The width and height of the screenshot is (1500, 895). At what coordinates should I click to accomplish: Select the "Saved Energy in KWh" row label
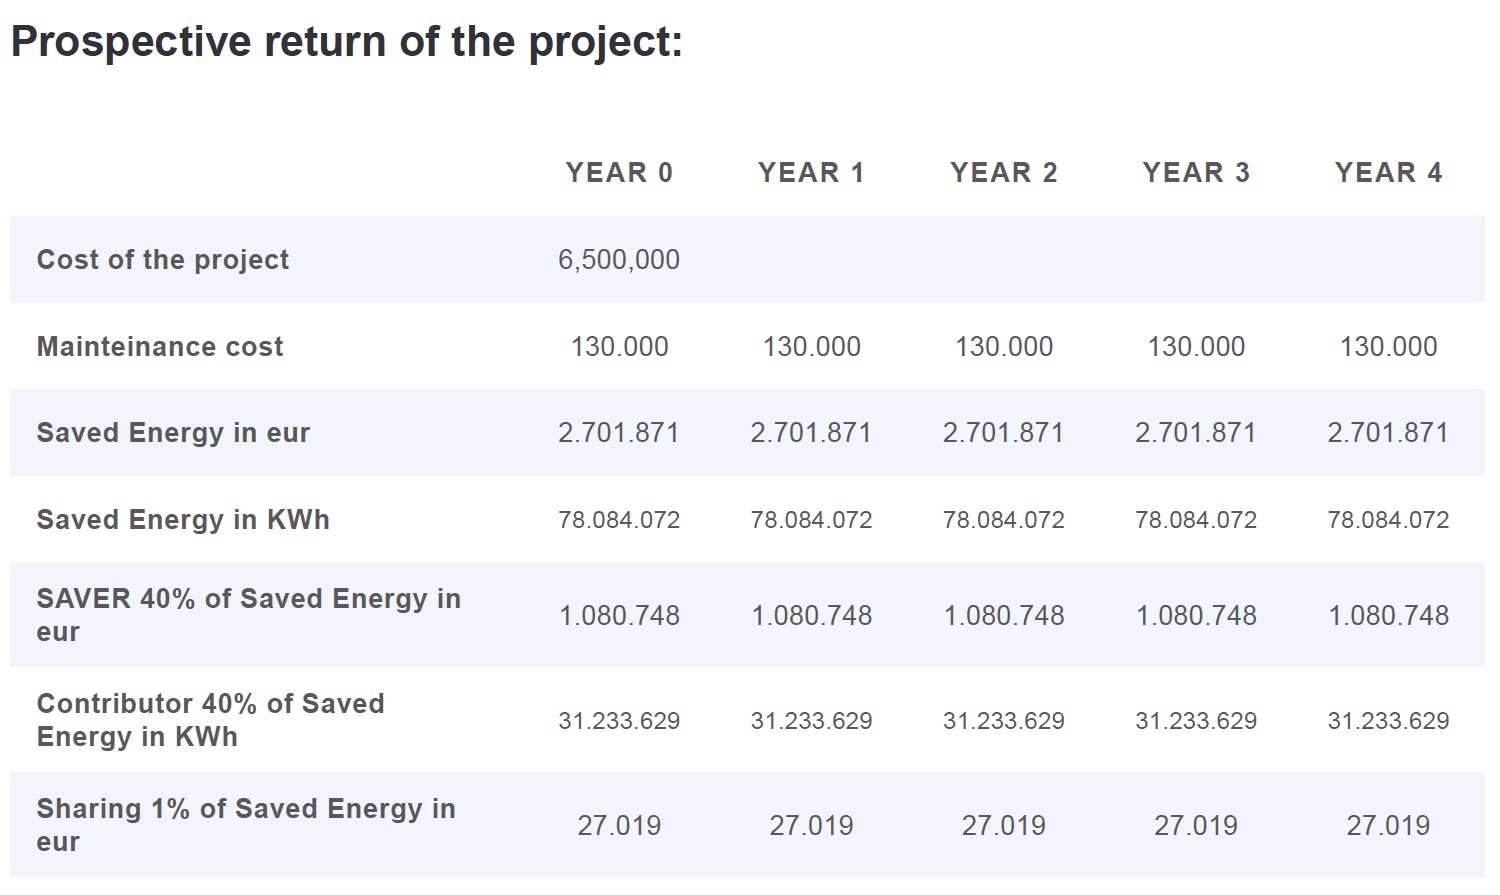(183, 520)
